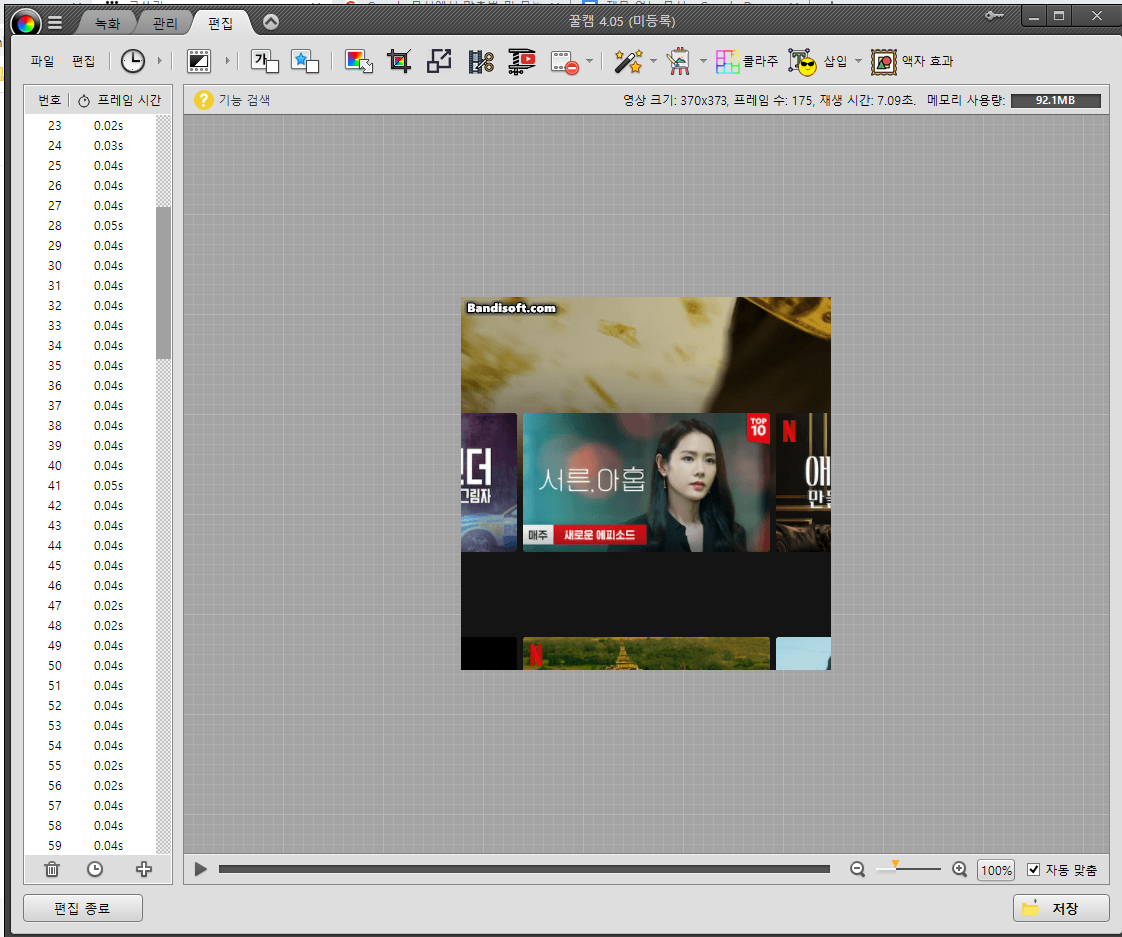
Task: Click the color image filter icon
Action: [x=358, y=61]
